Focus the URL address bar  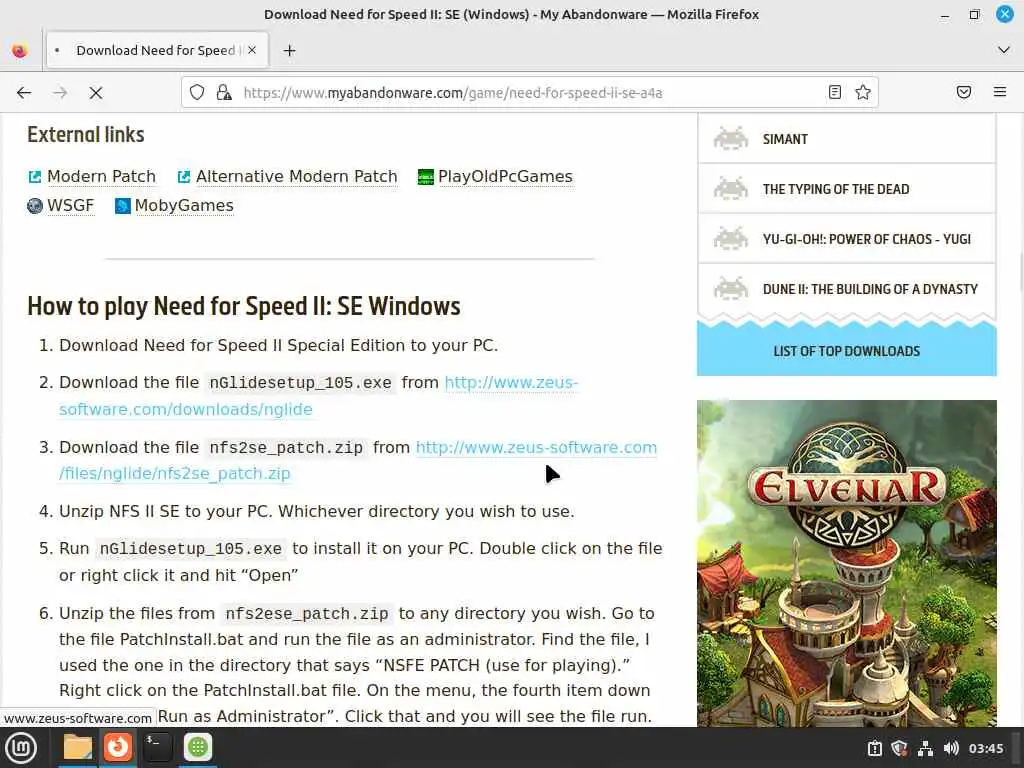point(530,93)
